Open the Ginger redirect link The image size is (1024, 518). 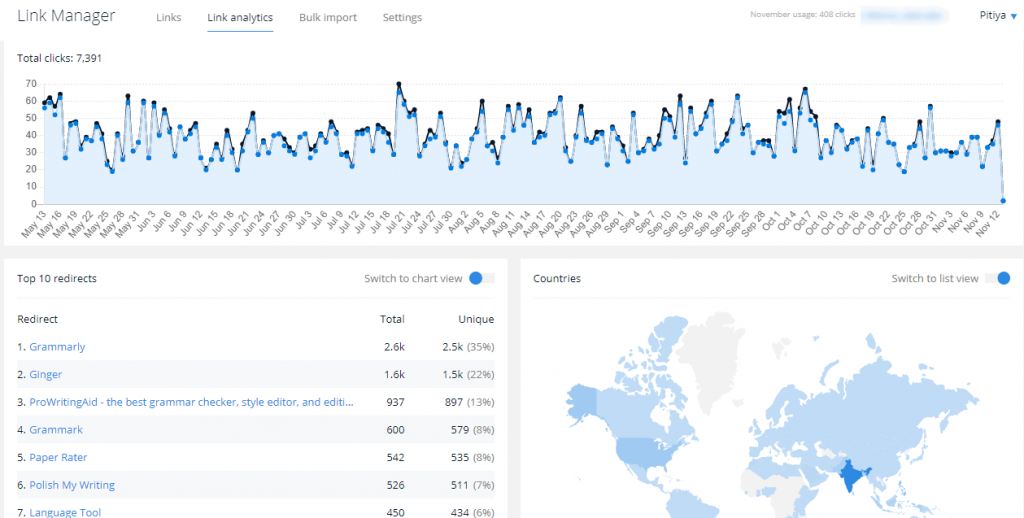(46, 374)
